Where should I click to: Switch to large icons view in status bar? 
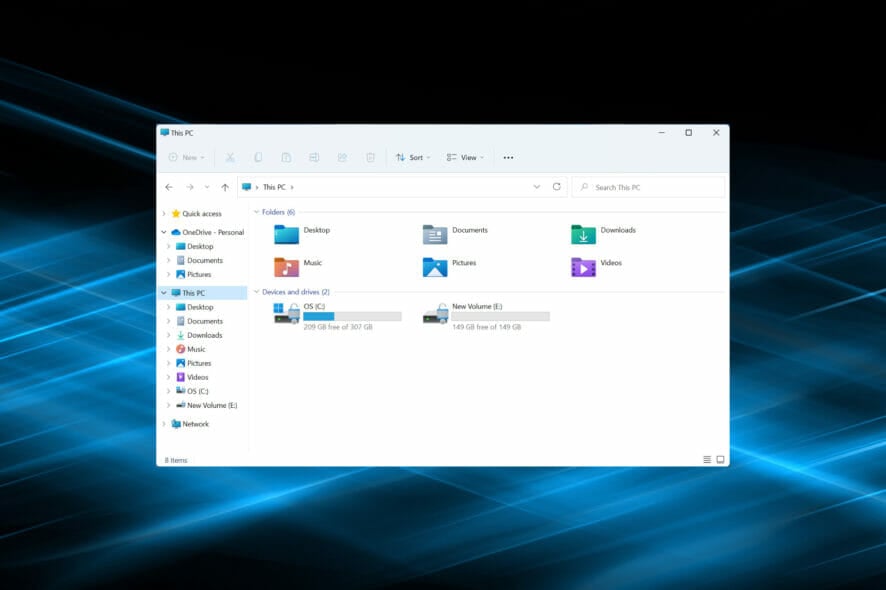(x=720, y=459)
